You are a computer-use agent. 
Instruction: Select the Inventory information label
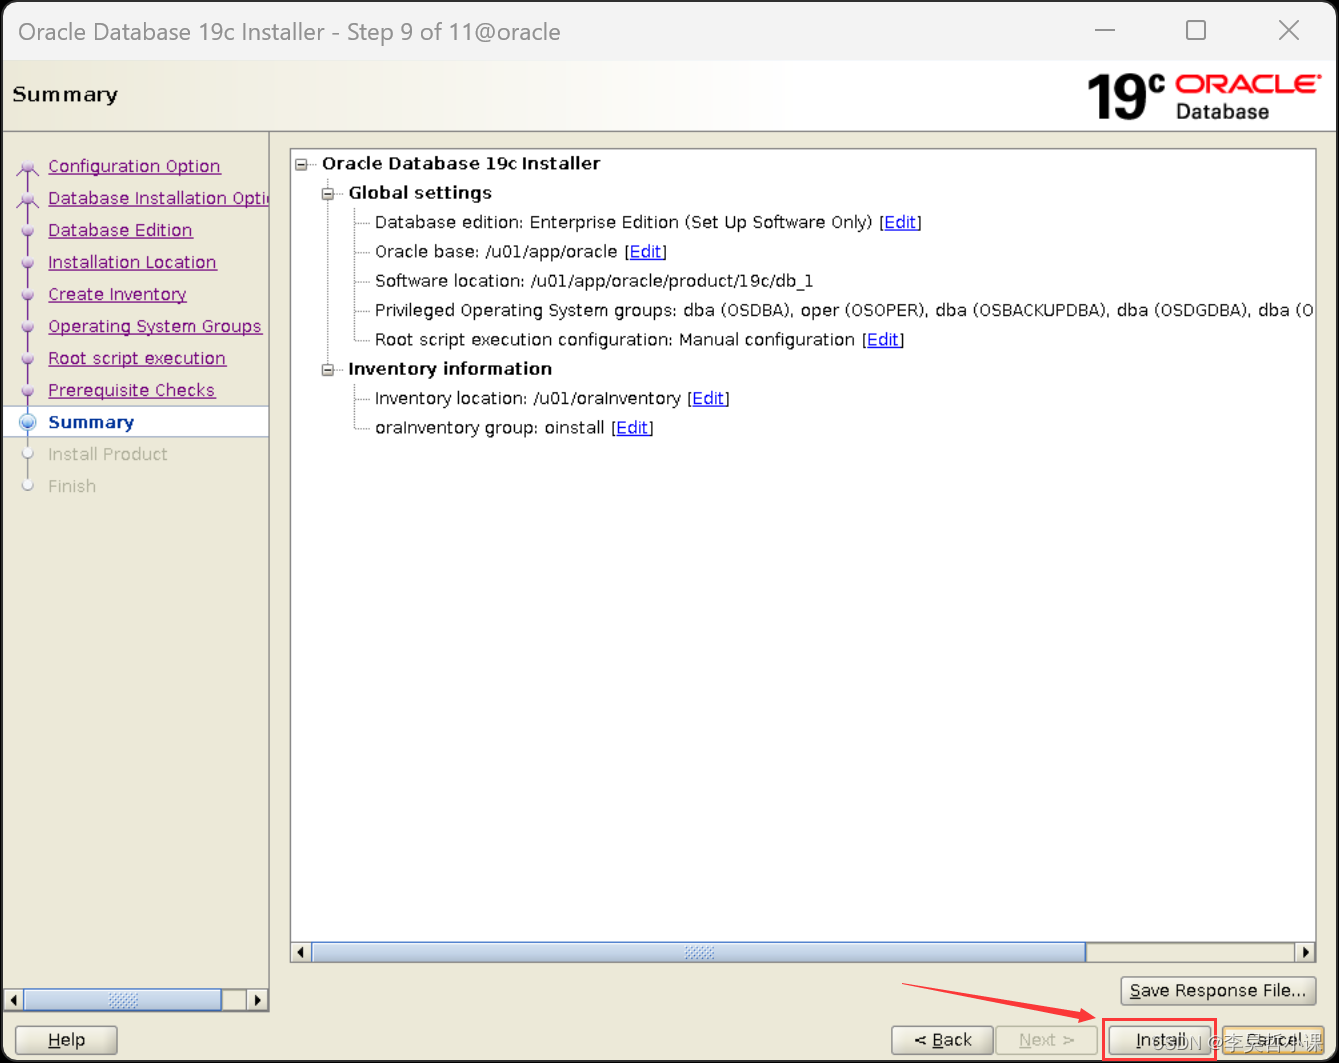pos(450,369)
